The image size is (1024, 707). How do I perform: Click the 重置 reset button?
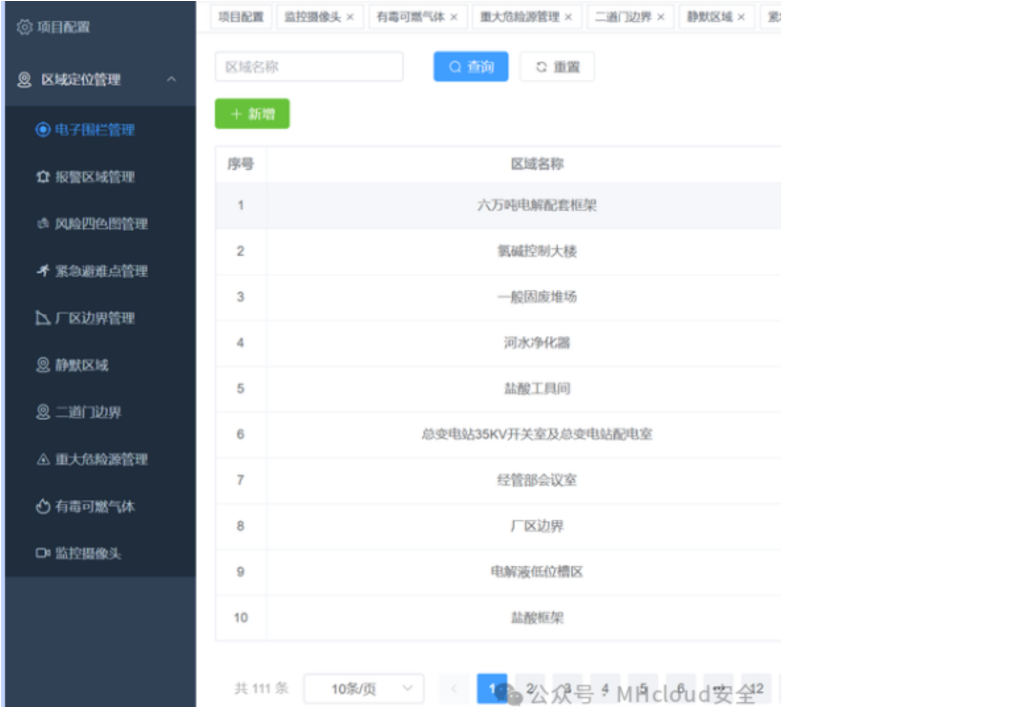(556, 66)
